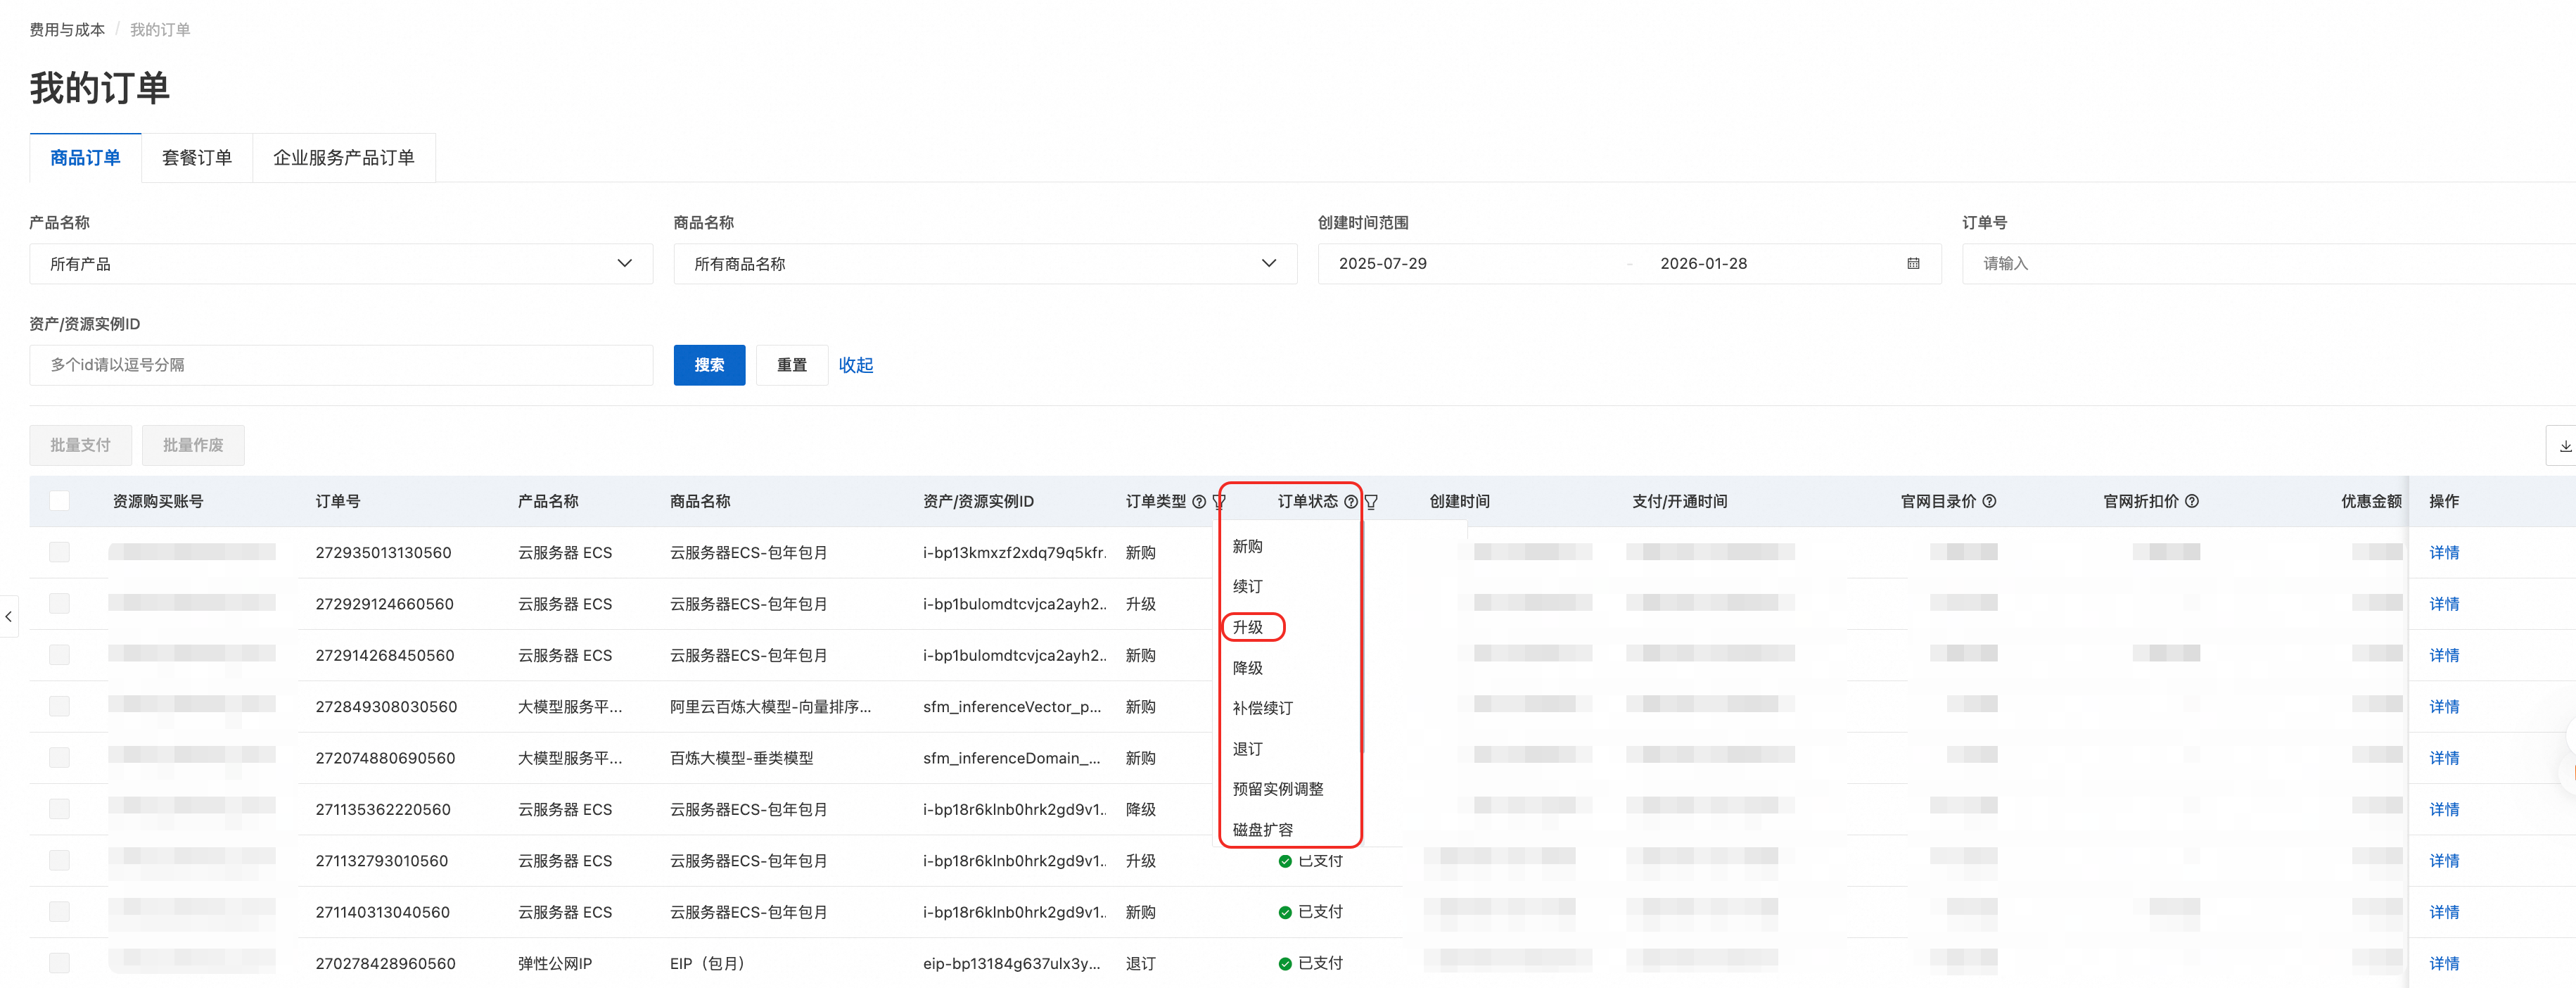Image resolution: width=2576 pixels, height=988 pixels.
Task: Switch to the 企业服务产品订单 tab
Action: coord(344,158)
